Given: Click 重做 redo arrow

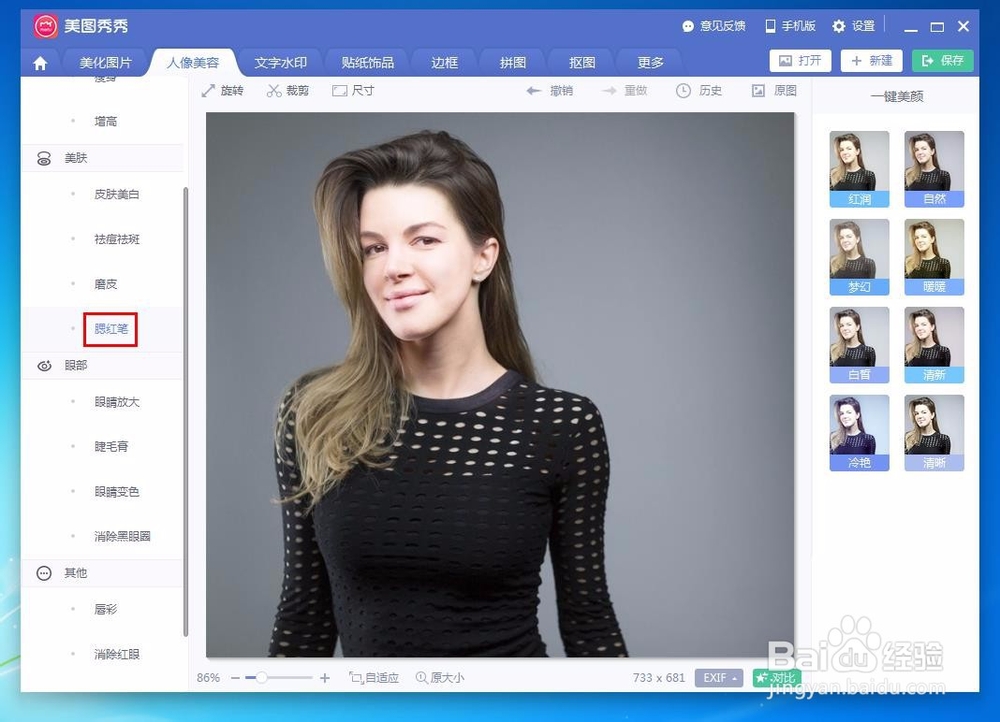Looking at the screenshot, I should 624,91.
